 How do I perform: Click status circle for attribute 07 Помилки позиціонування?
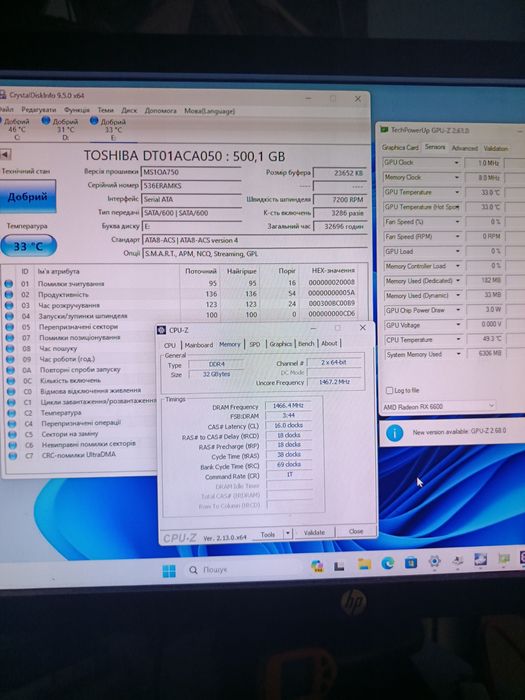[x=9, y=338]
